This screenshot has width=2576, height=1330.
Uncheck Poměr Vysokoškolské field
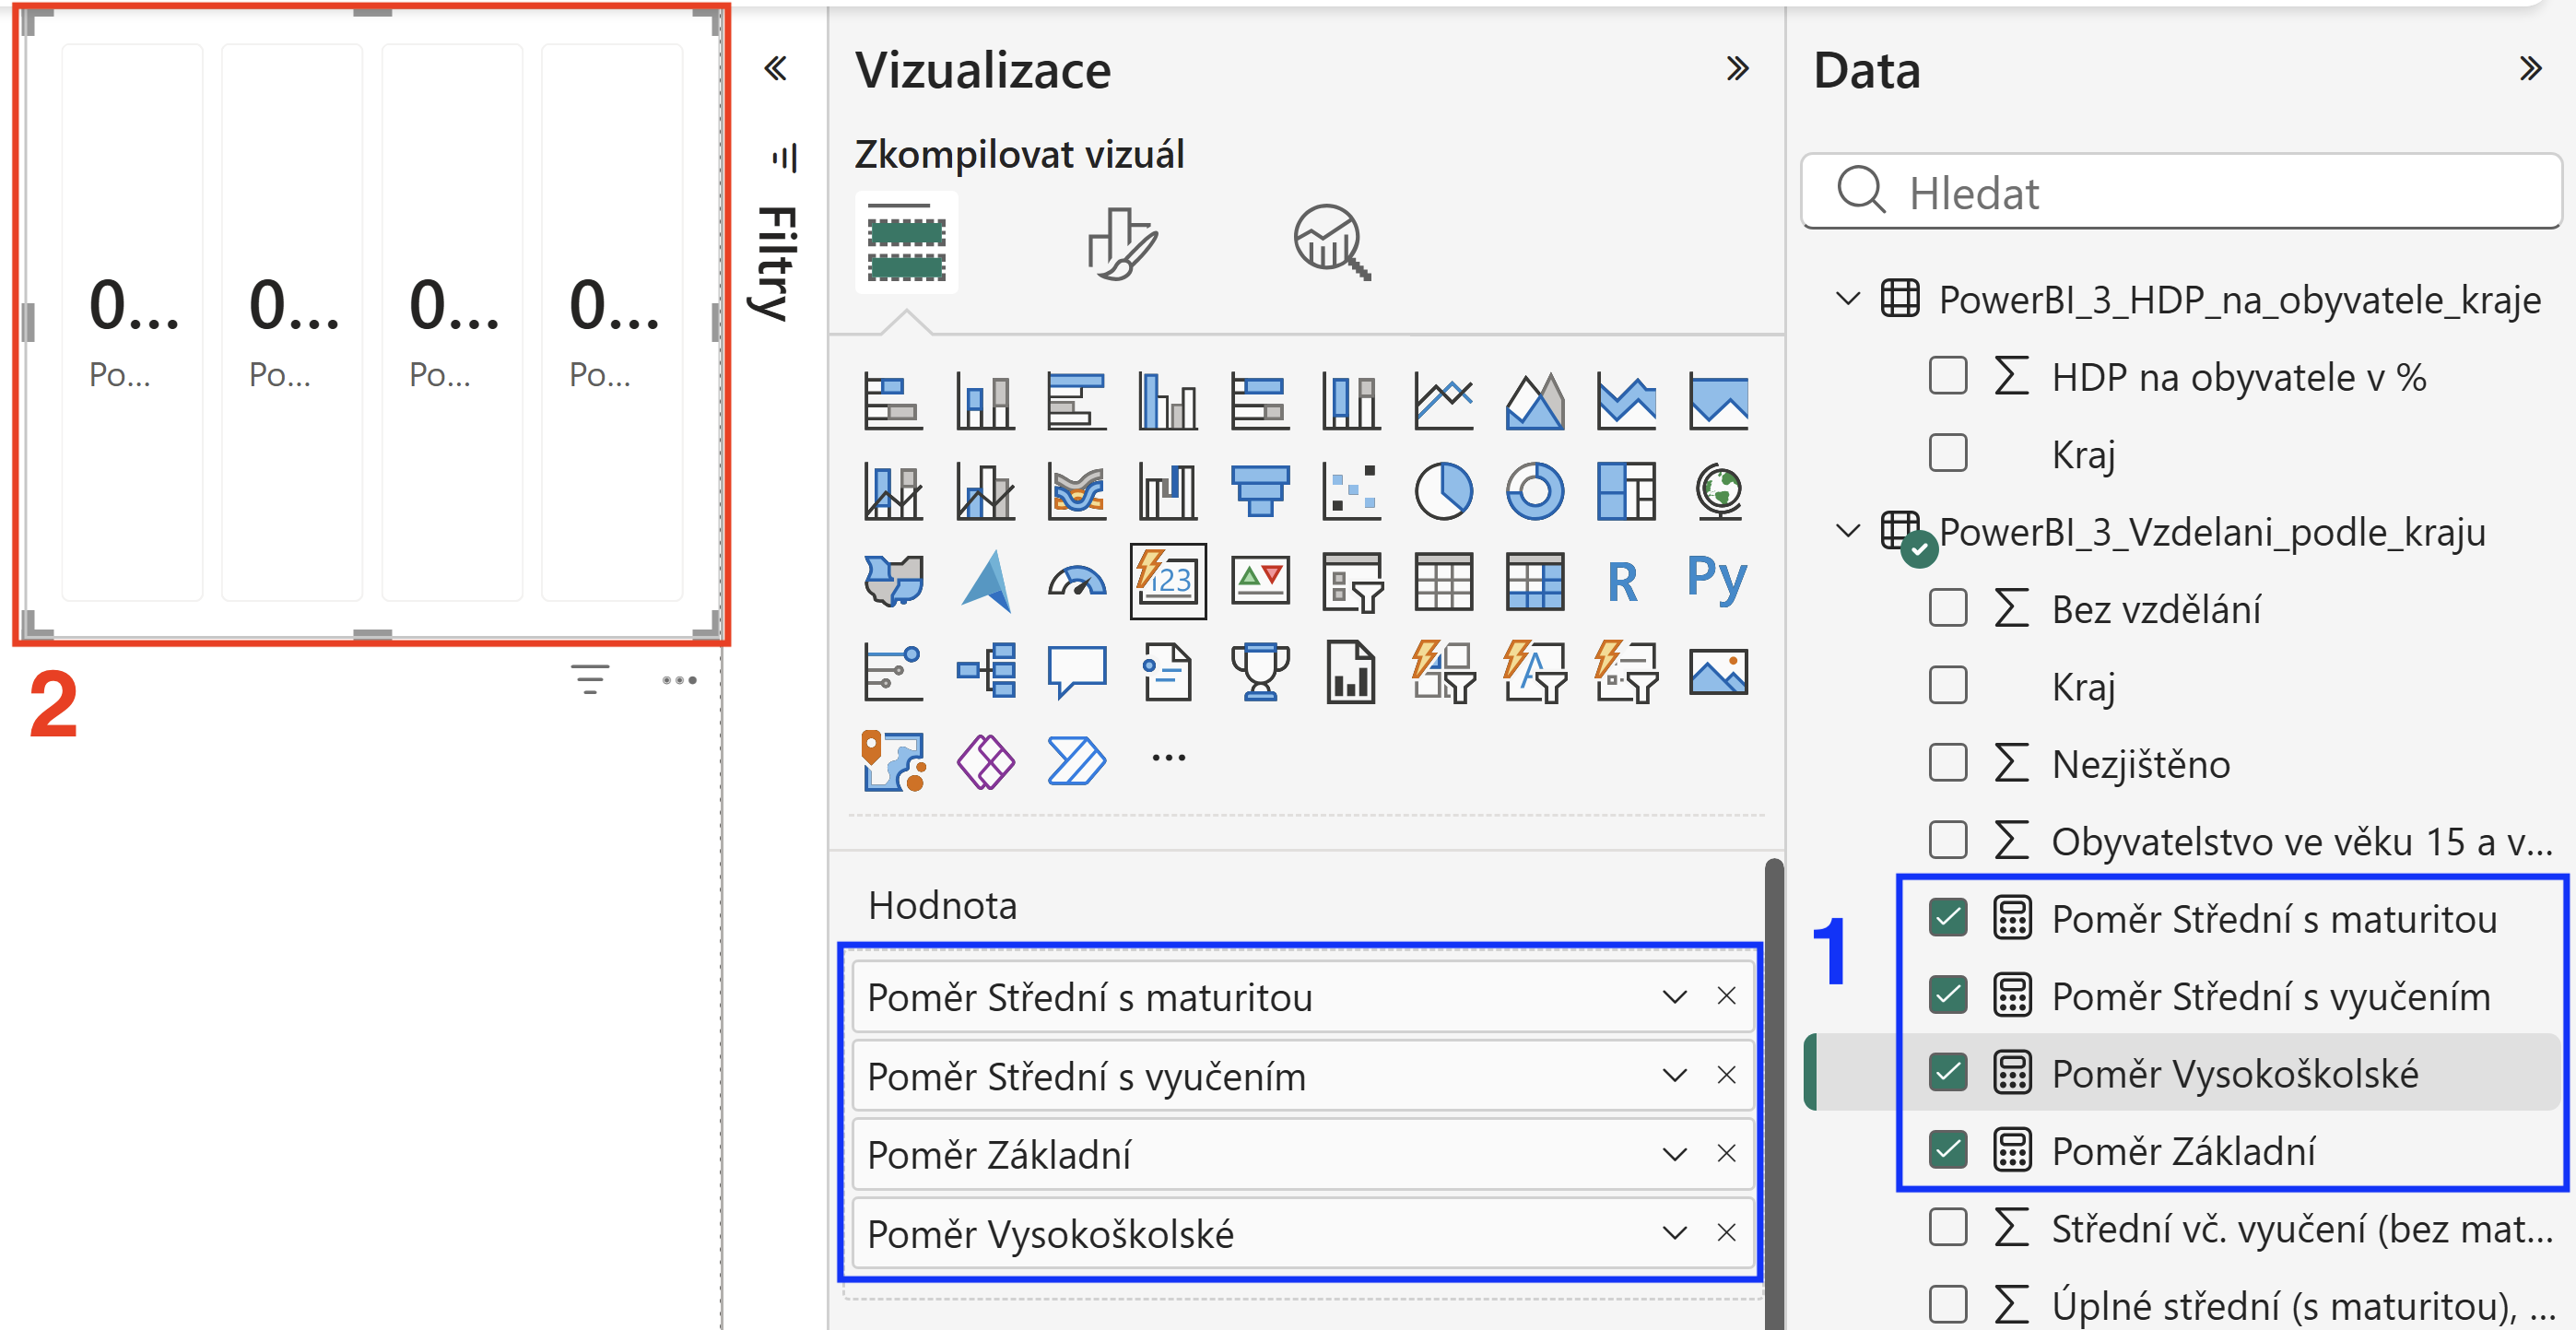(1947, 1072)
